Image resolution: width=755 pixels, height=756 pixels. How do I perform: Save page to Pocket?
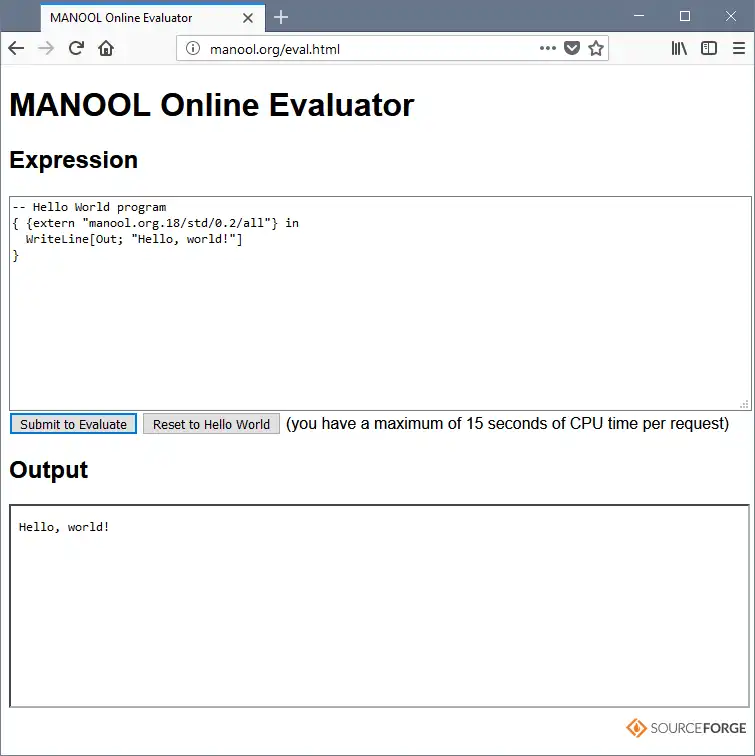pyautogui.click(x=572, y=48)
